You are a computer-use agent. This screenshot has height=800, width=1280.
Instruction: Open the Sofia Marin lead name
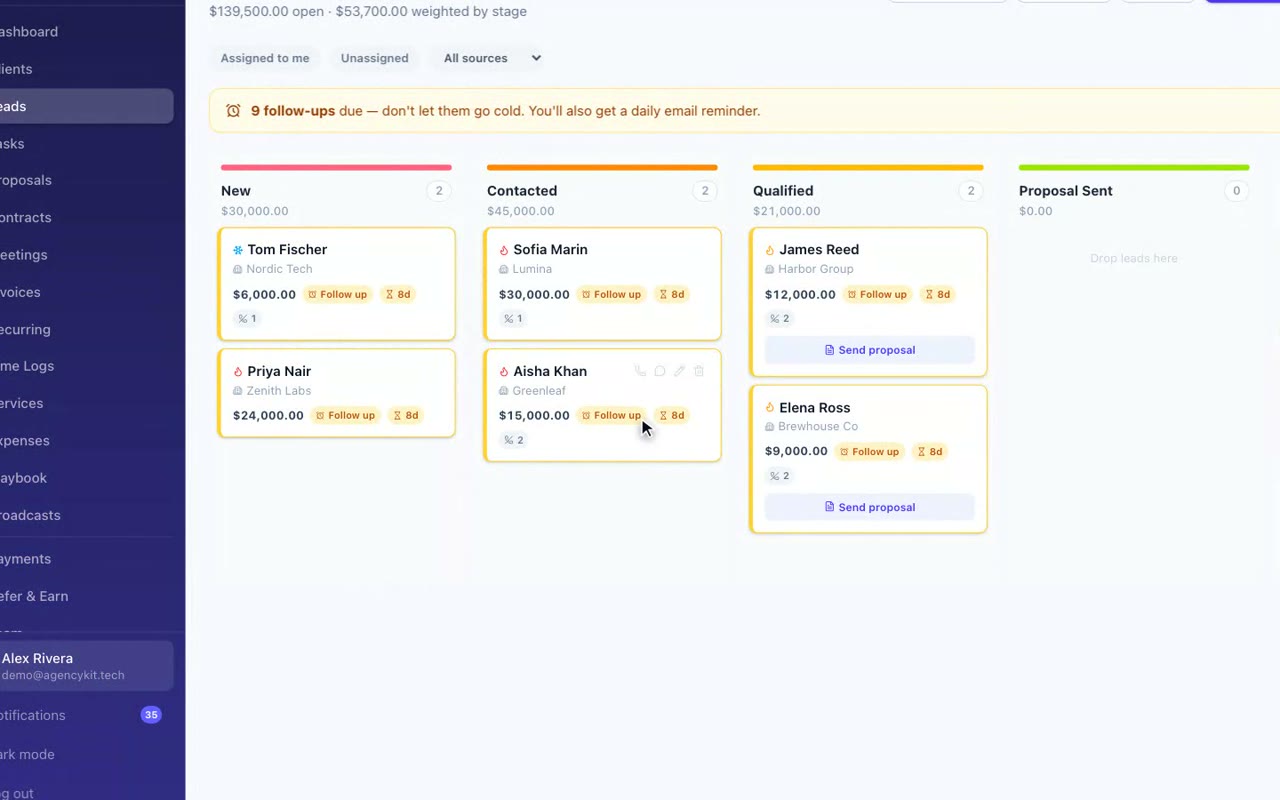[550, 250]
